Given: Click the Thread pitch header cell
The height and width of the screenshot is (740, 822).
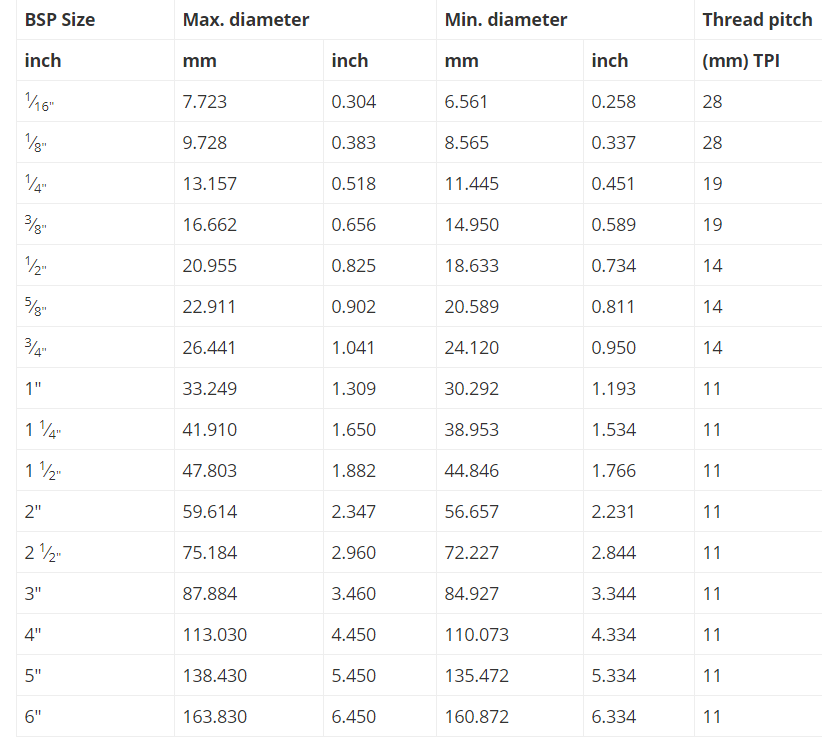Looking at the screenshot, I should point(758,19).
